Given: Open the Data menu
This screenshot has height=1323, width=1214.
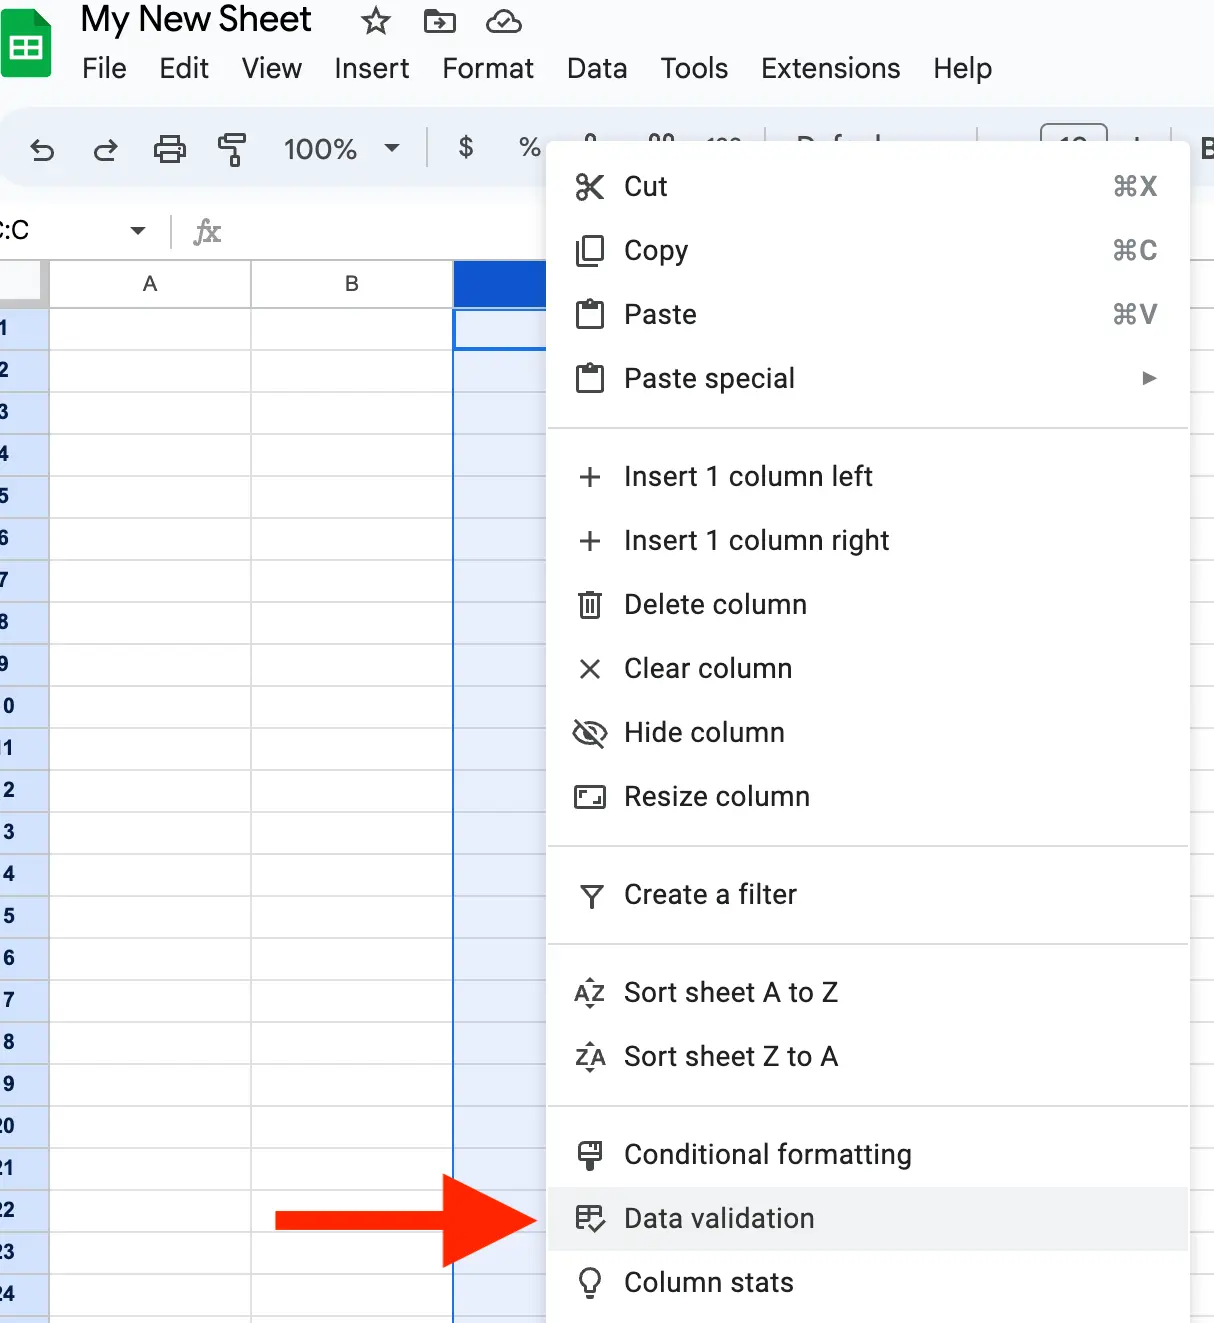Looking at the screenshot, I should click(596, 68).
